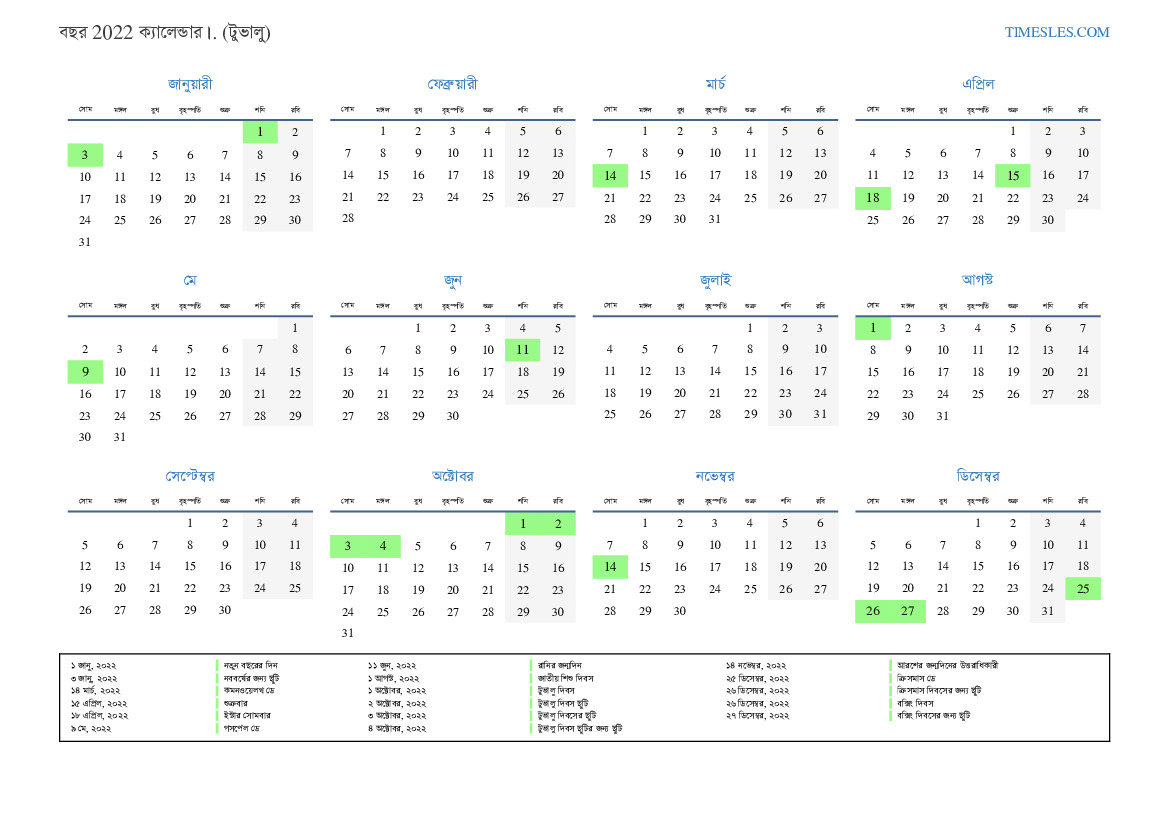This screenshot has height=827, width=1169.
Task: Select highlighted June 11 date
Action: pyautogui.click(x=522, y=349)
